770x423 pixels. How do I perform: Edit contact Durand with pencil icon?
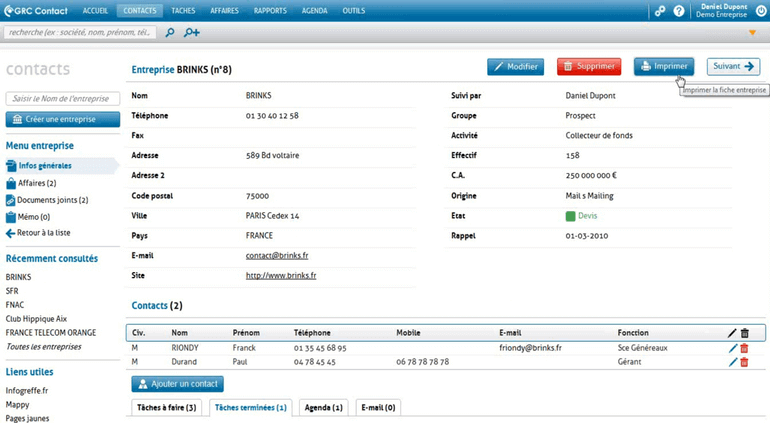(733, 362)
